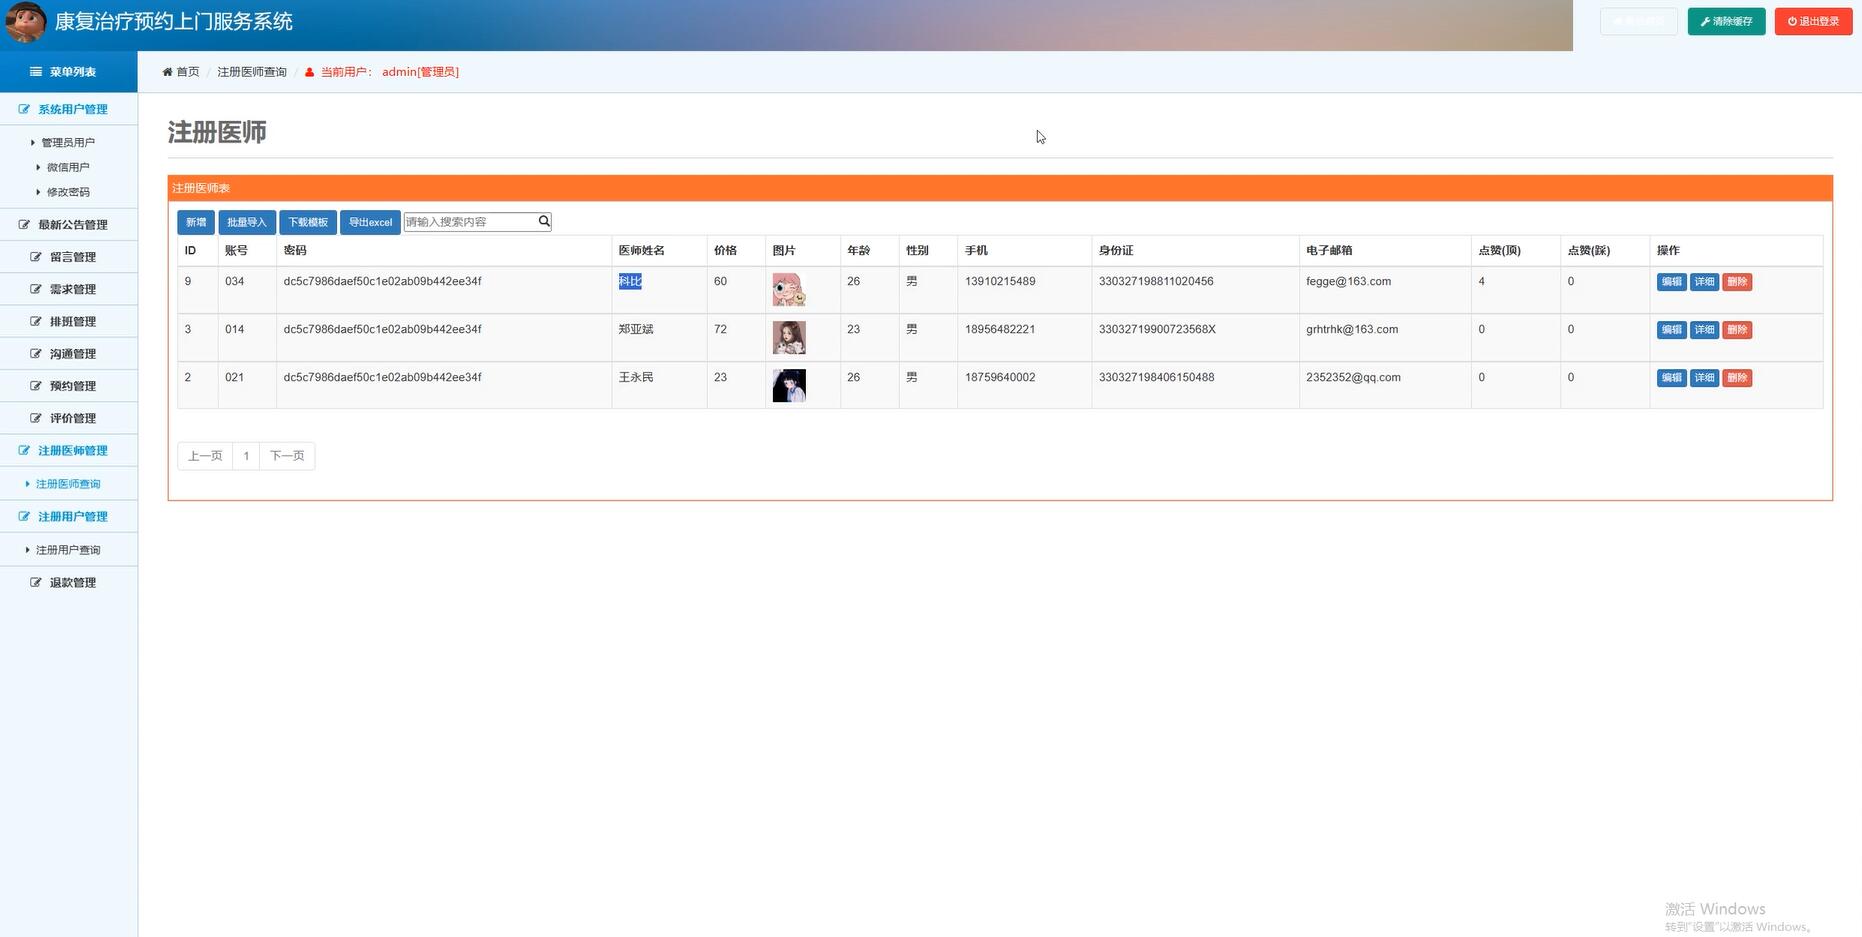
Task: Click the edit icon beside 留言管理
Action: [x=36, y=257]
